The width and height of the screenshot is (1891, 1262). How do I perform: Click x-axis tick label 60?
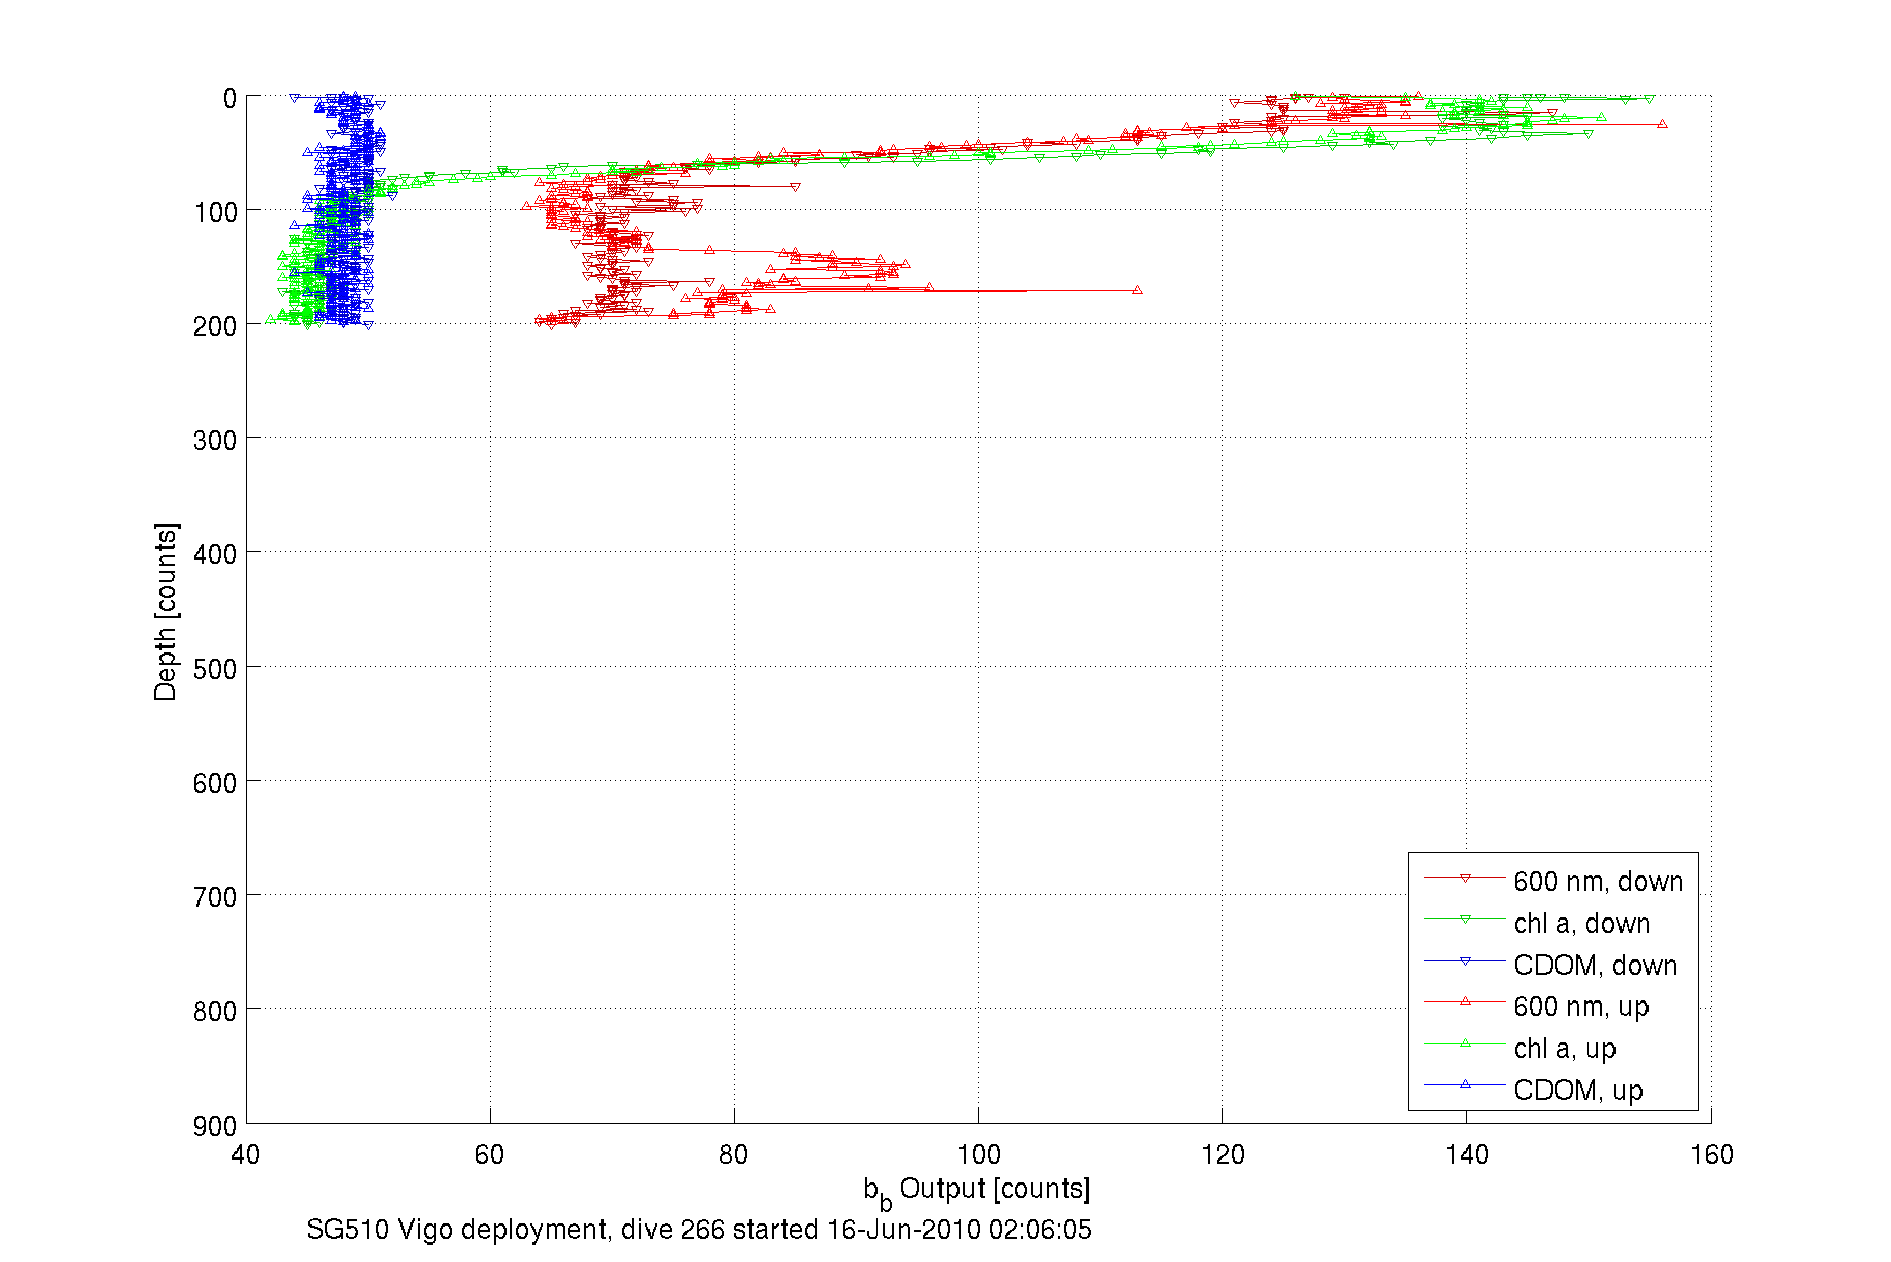490,1155
